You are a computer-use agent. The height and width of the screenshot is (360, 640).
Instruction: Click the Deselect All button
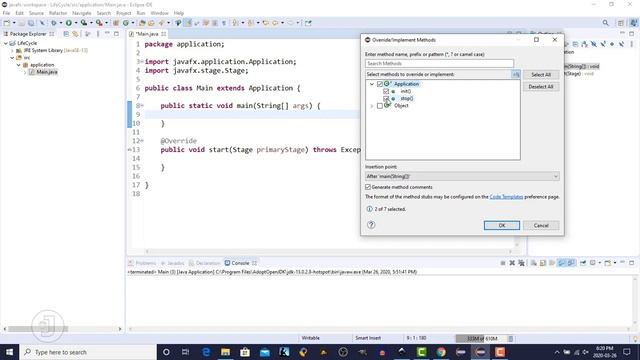point(541,87)
